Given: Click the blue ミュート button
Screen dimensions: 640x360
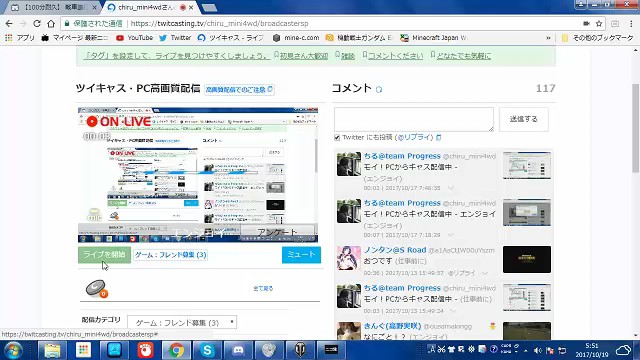Looking at the screenshot, I should point(301,255).
